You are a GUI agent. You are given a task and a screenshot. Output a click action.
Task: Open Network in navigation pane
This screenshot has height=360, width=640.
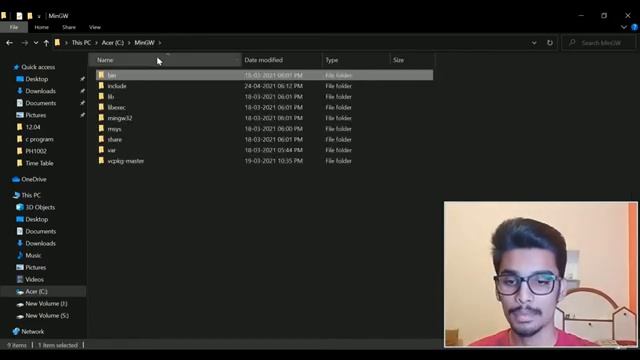(32, 331)
